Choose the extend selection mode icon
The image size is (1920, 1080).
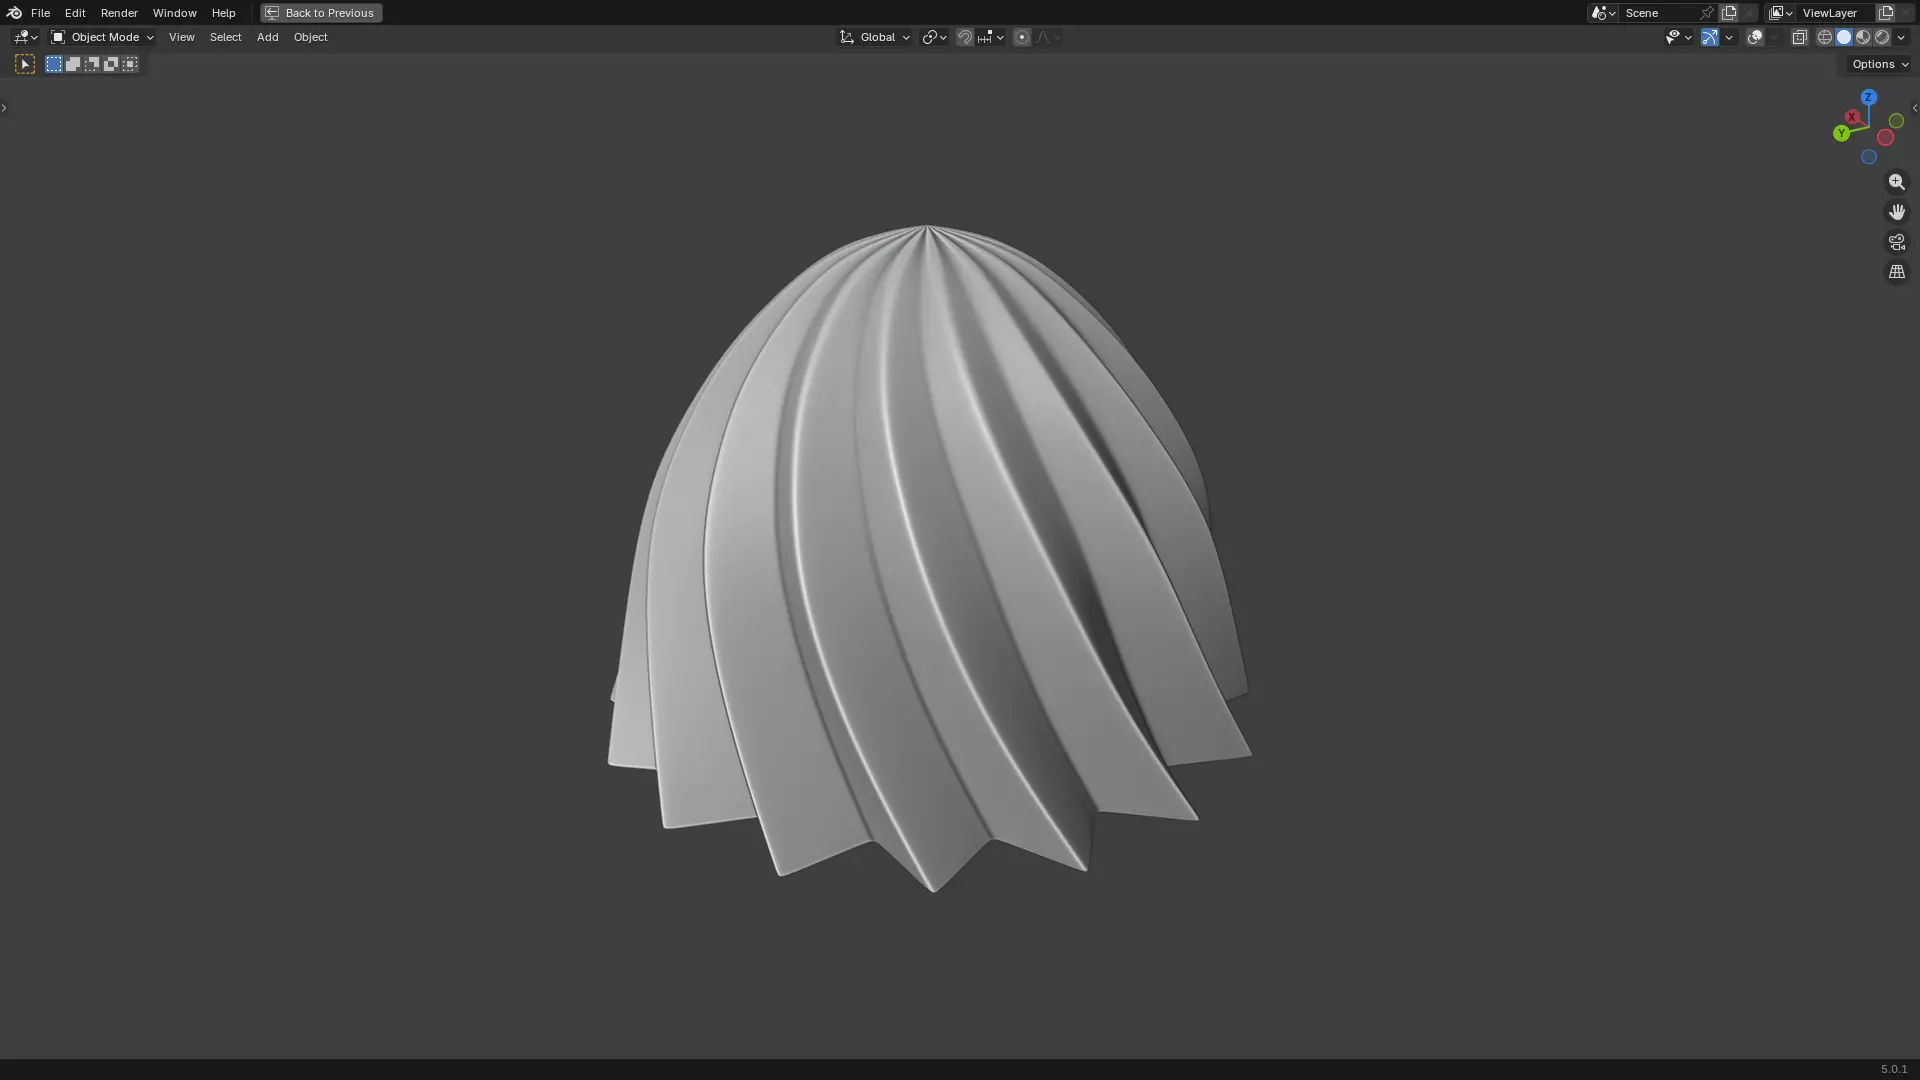(73, 64)
